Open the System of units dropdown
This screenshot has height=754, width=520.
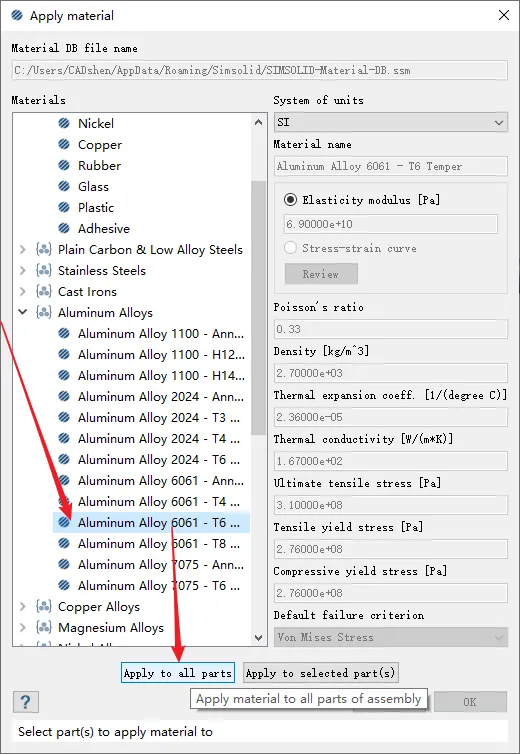click(391, 123)
